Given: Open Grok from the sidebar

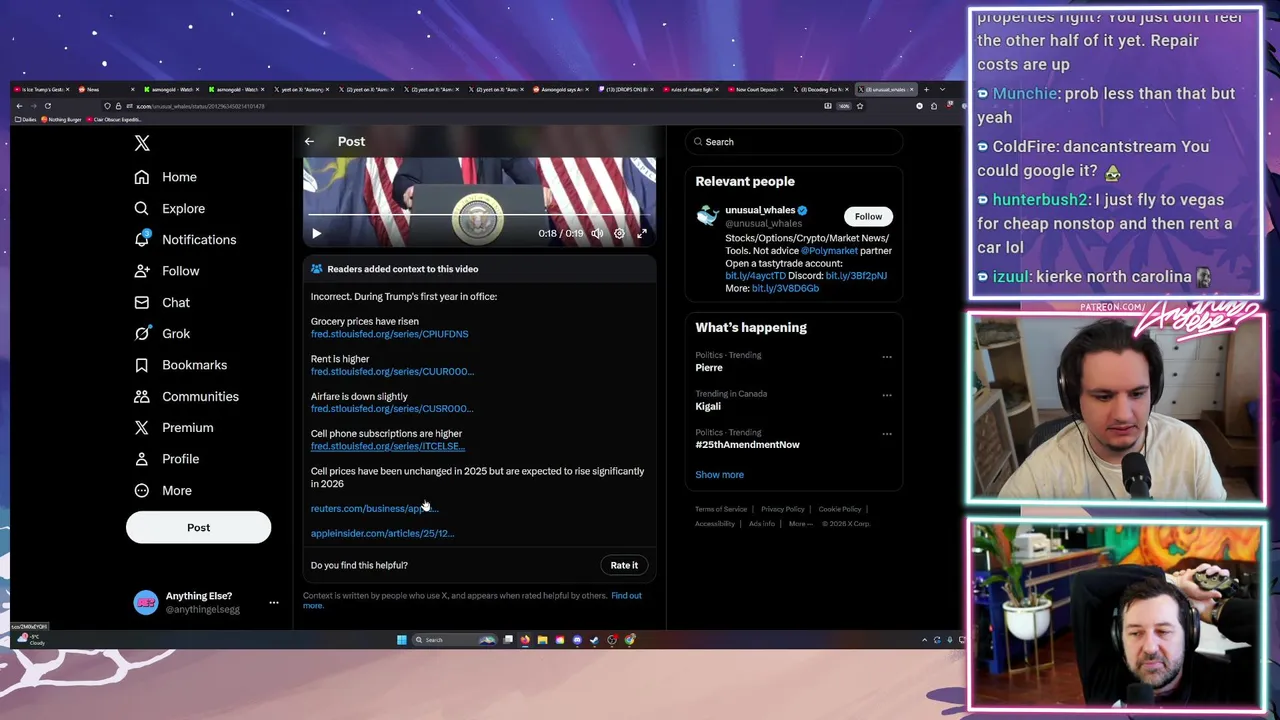Looking at the screenshot, I should click(162, 334).
